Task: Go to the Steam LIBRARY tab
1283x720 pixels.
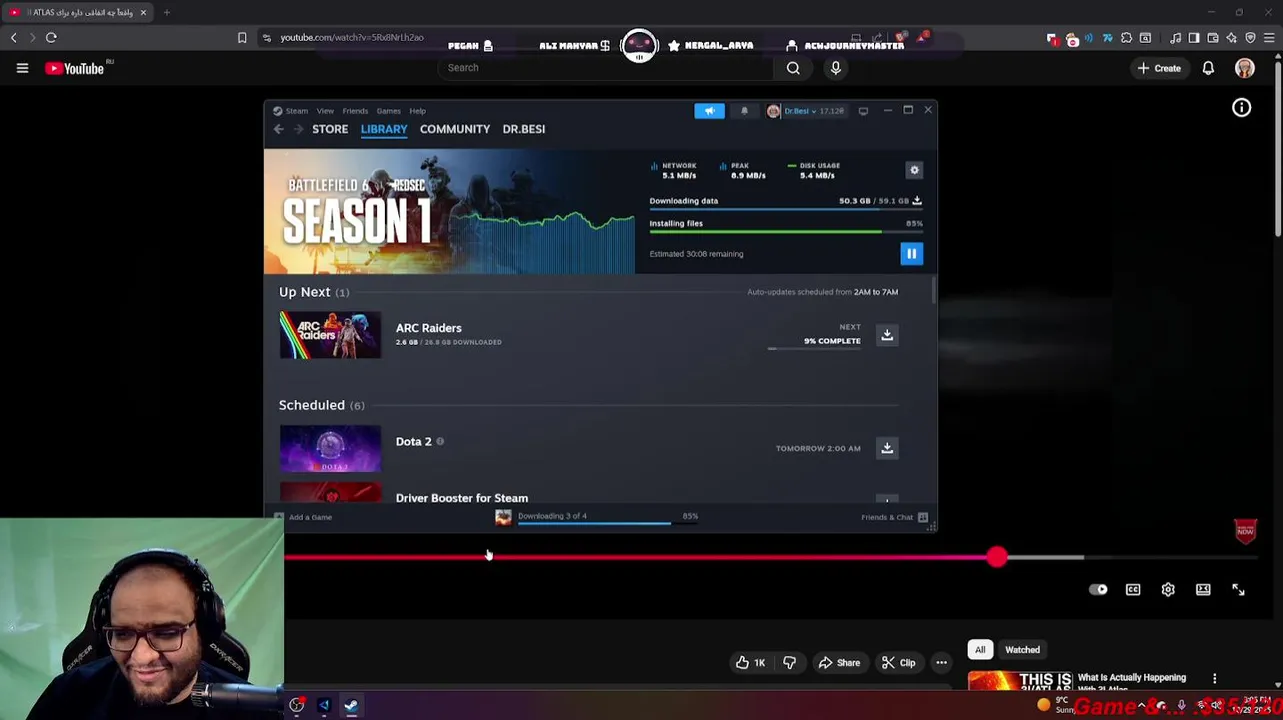Action: point(384,129)
